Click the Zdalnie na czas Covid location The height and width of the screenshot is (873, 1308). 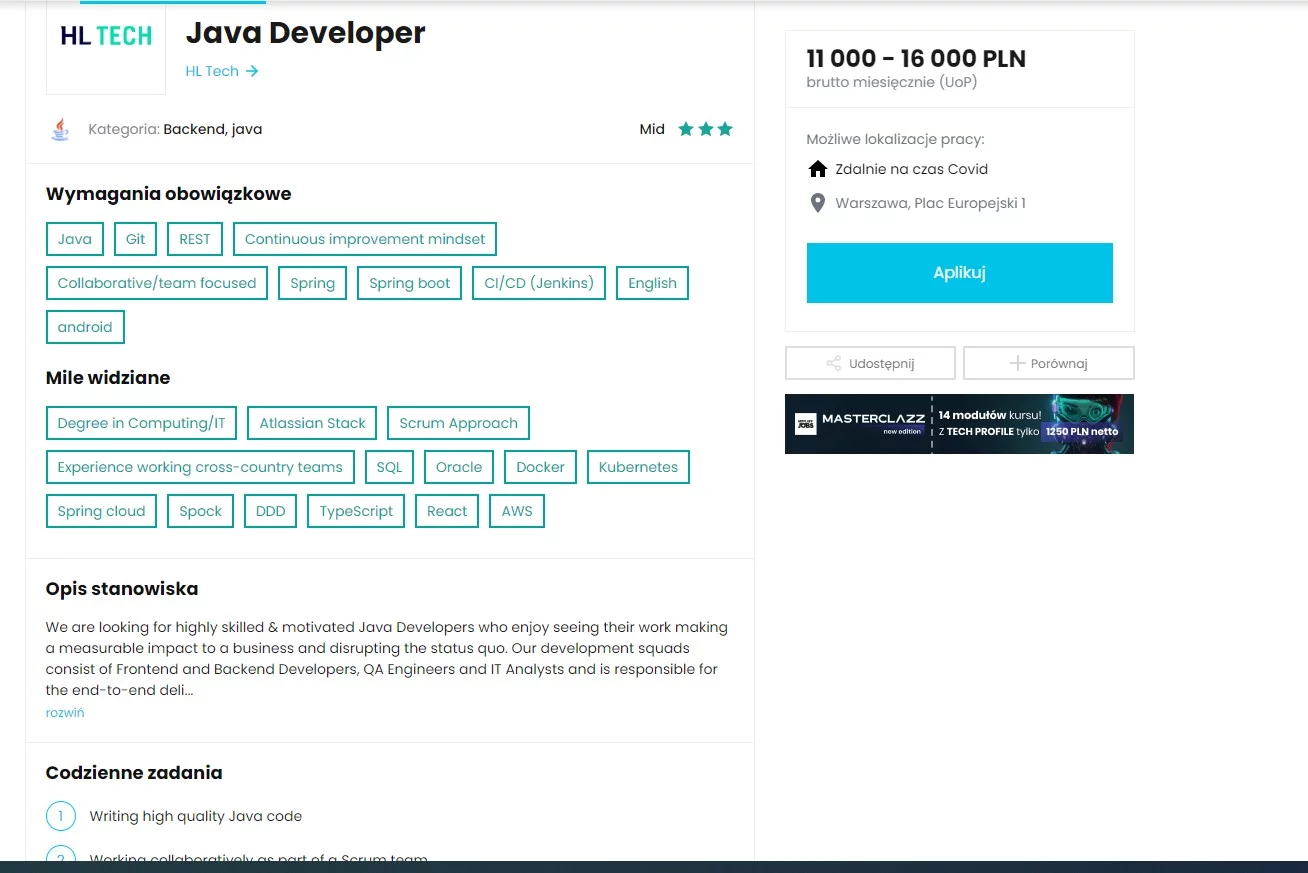(x=912, y=169)
